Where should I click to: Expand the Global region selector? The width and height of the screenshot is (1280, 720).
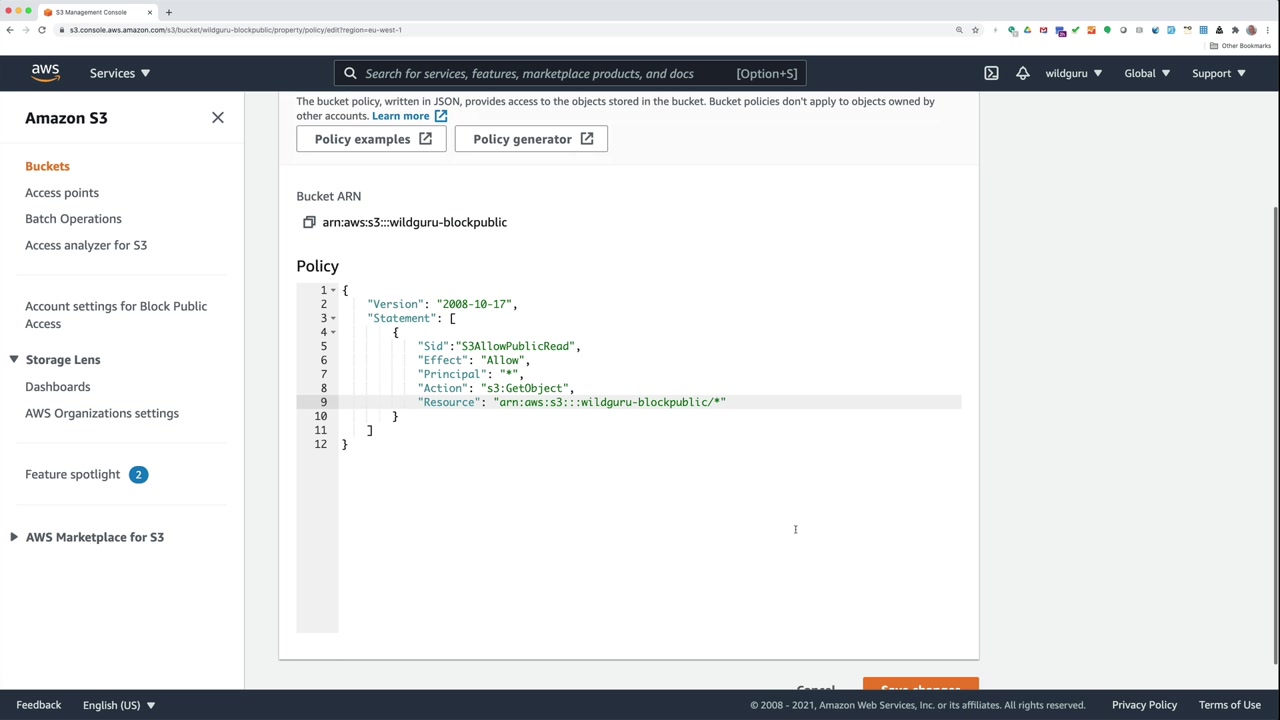1146,73
